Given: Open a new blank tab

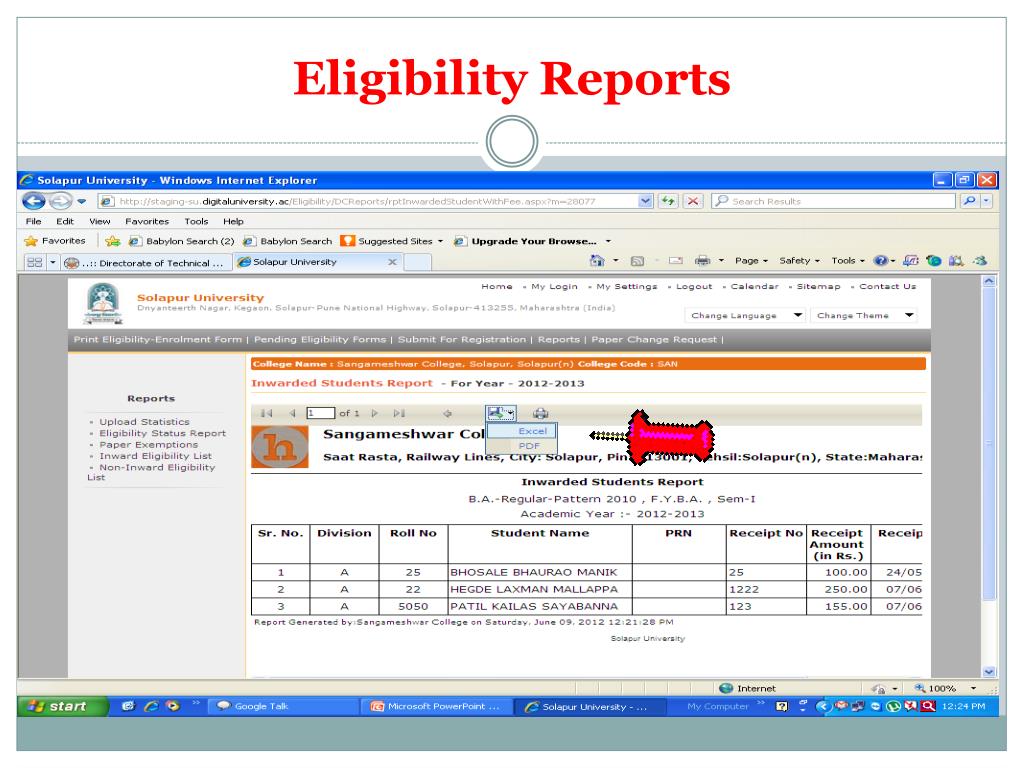Looking at the screenshot, I should [x=417, y=263].
